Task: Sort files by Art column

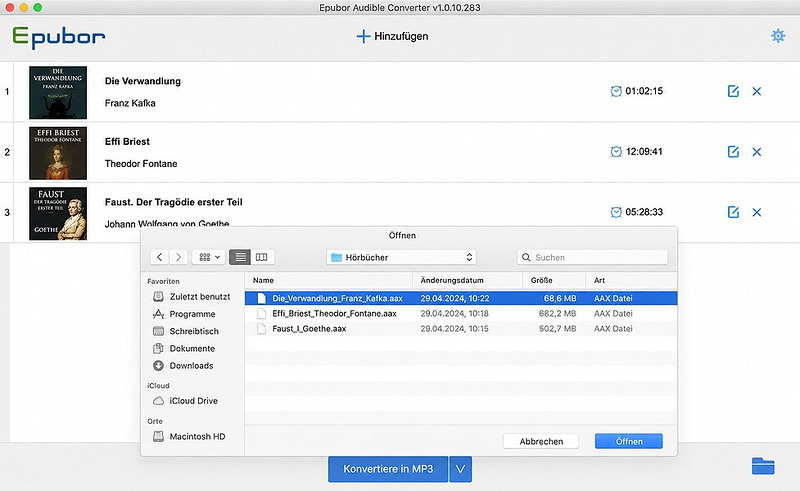Action: (632, 280)
